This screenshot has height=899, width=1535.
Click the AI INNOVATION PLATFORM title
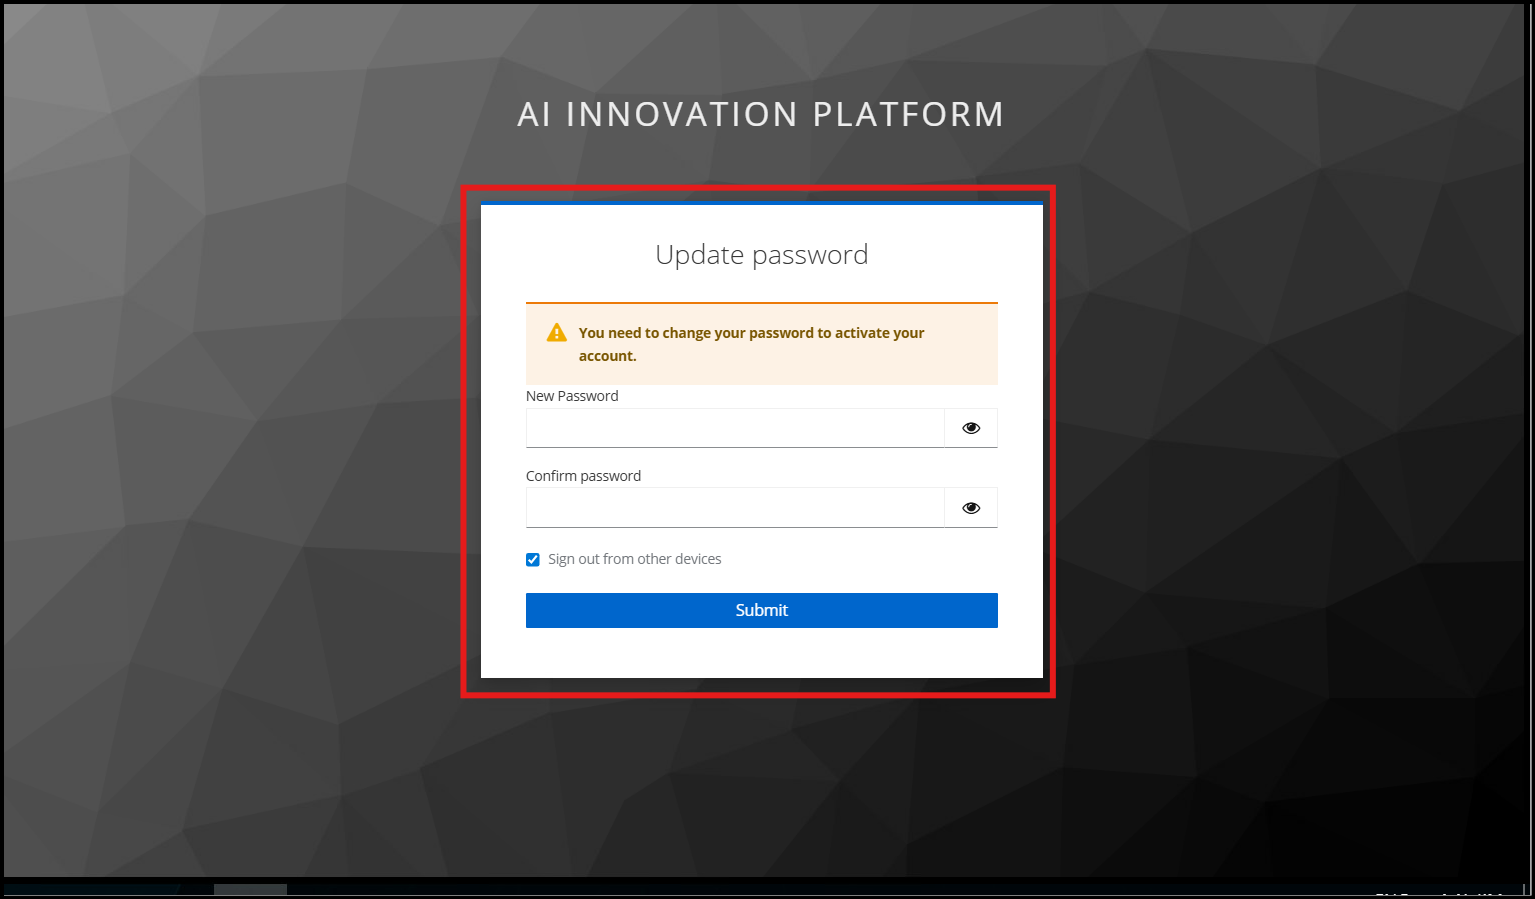(761, 114)
